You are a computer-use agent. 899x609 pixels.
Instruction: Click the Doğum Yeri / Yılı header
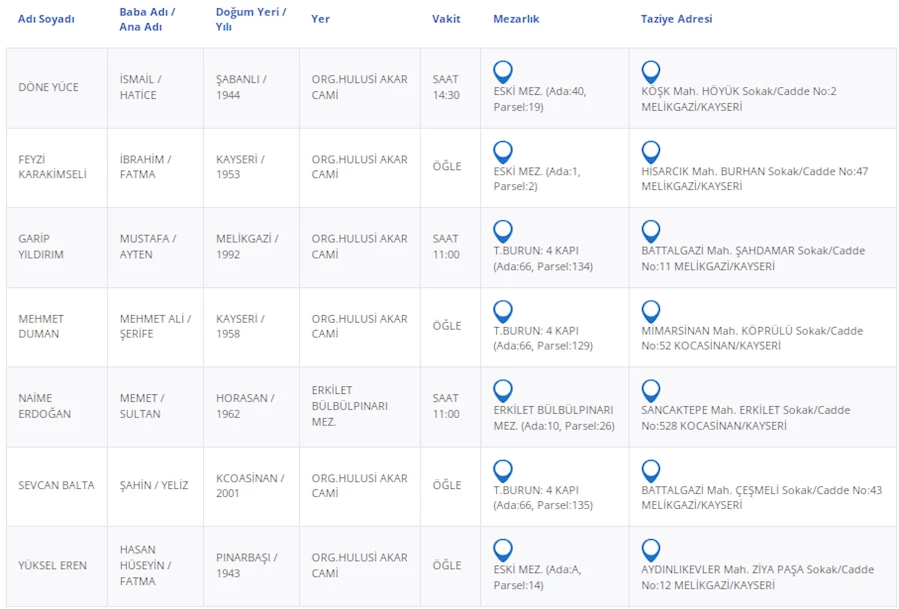[x=250, y=19]
